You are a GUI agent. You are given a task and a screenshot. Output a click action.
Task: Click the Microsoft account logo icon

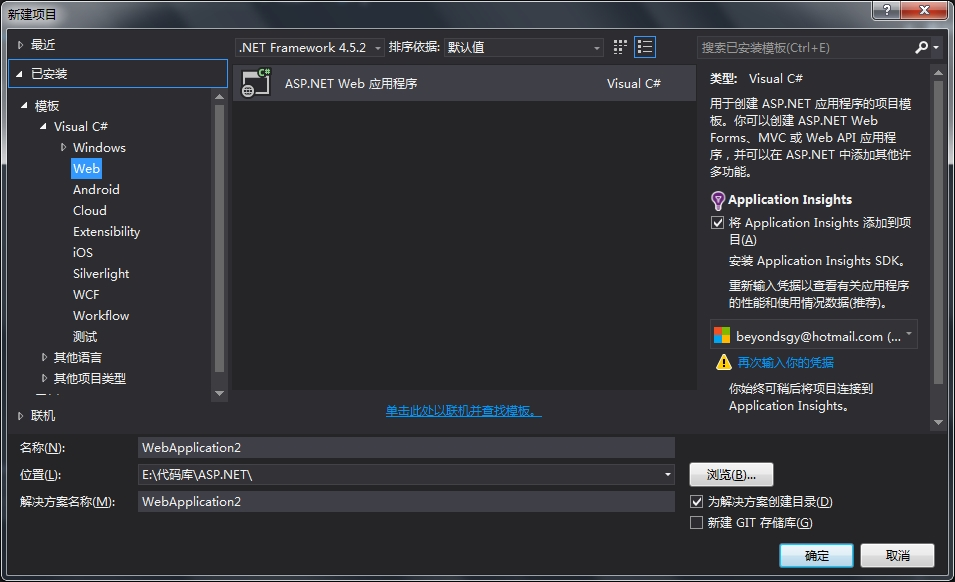tap(722, 335)
